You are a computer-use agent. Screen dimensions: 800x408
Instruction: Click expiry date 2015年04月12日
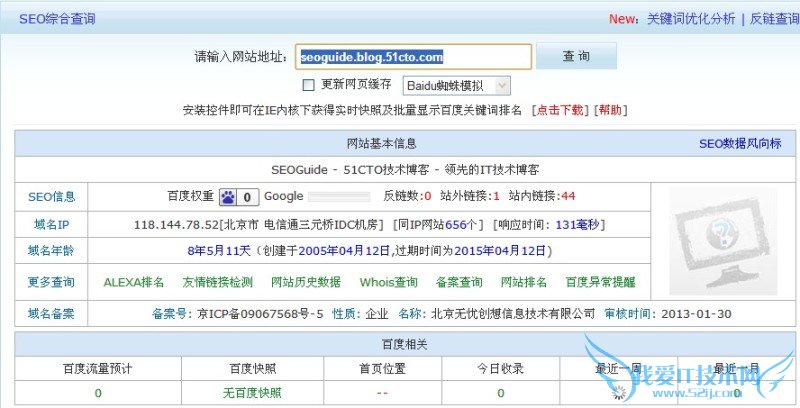click(x=500, y=250)
